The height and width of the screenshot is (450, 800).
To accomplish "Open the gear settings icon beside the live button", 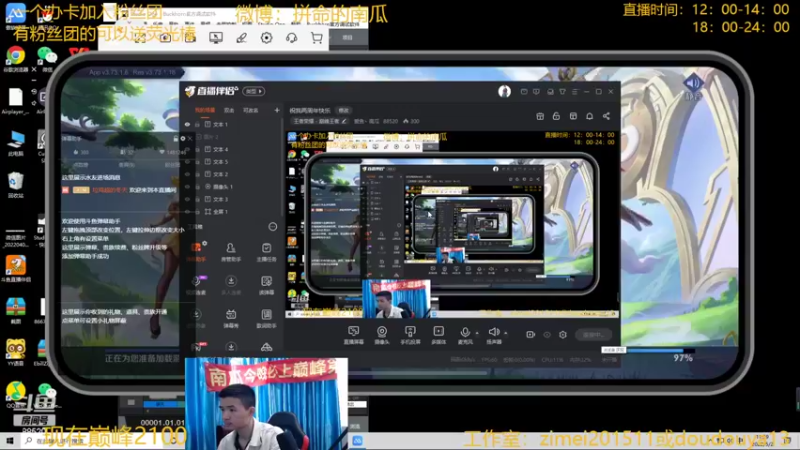I will tap(562, 335).
